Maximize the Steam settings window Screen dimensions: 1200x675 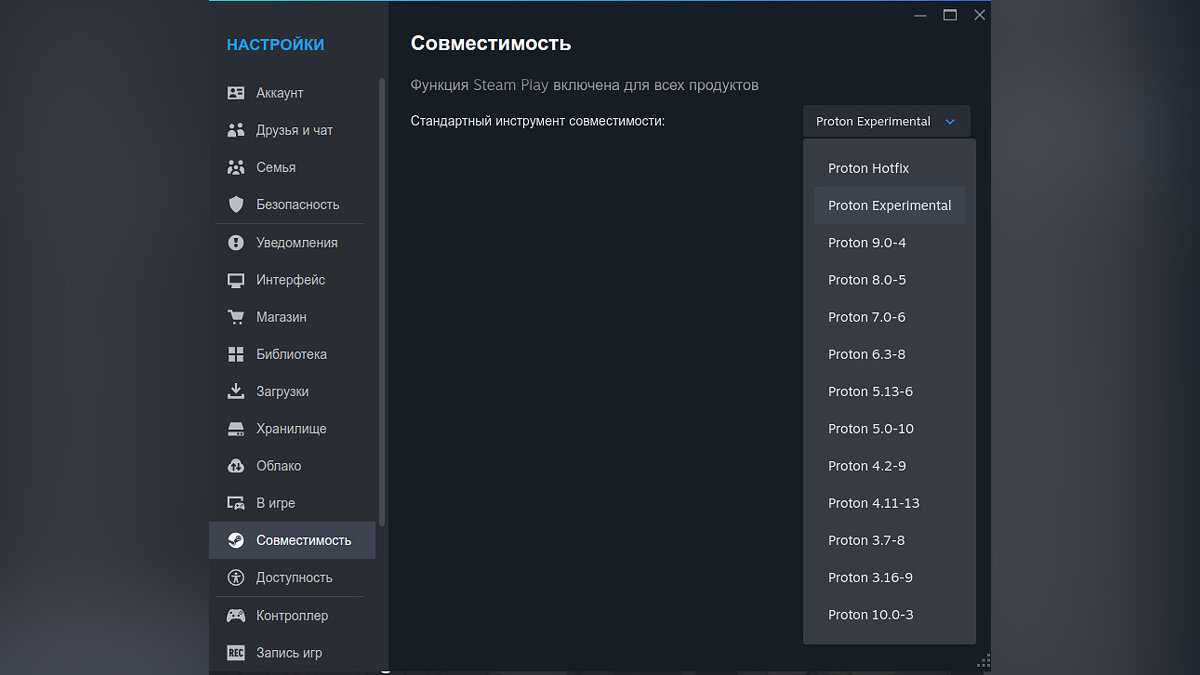coord(950,15)
